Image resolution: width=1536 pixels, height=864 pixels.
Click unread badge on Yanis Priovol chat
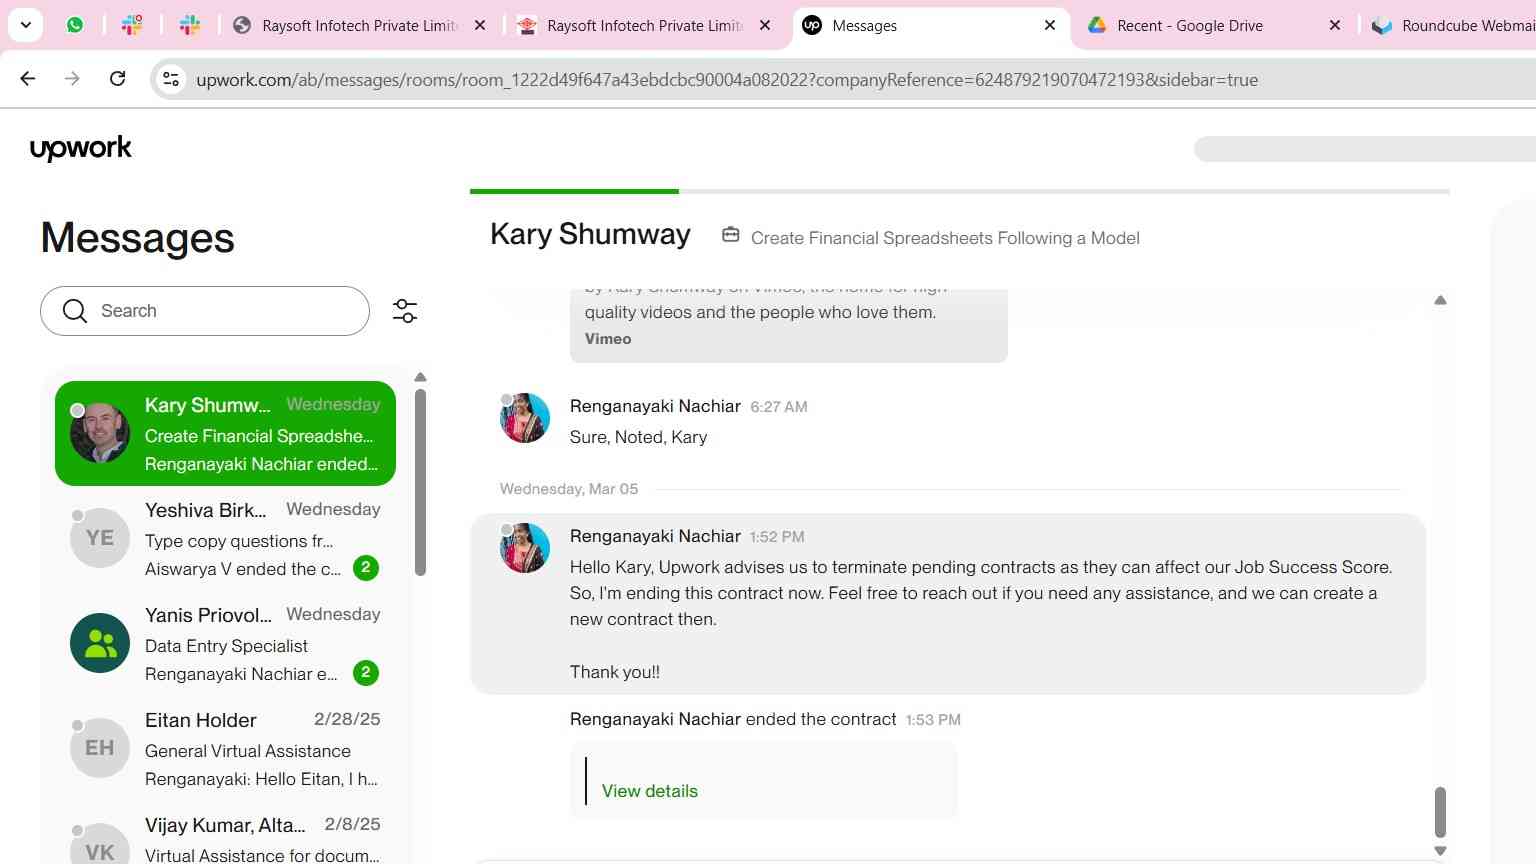coord(366,673)
